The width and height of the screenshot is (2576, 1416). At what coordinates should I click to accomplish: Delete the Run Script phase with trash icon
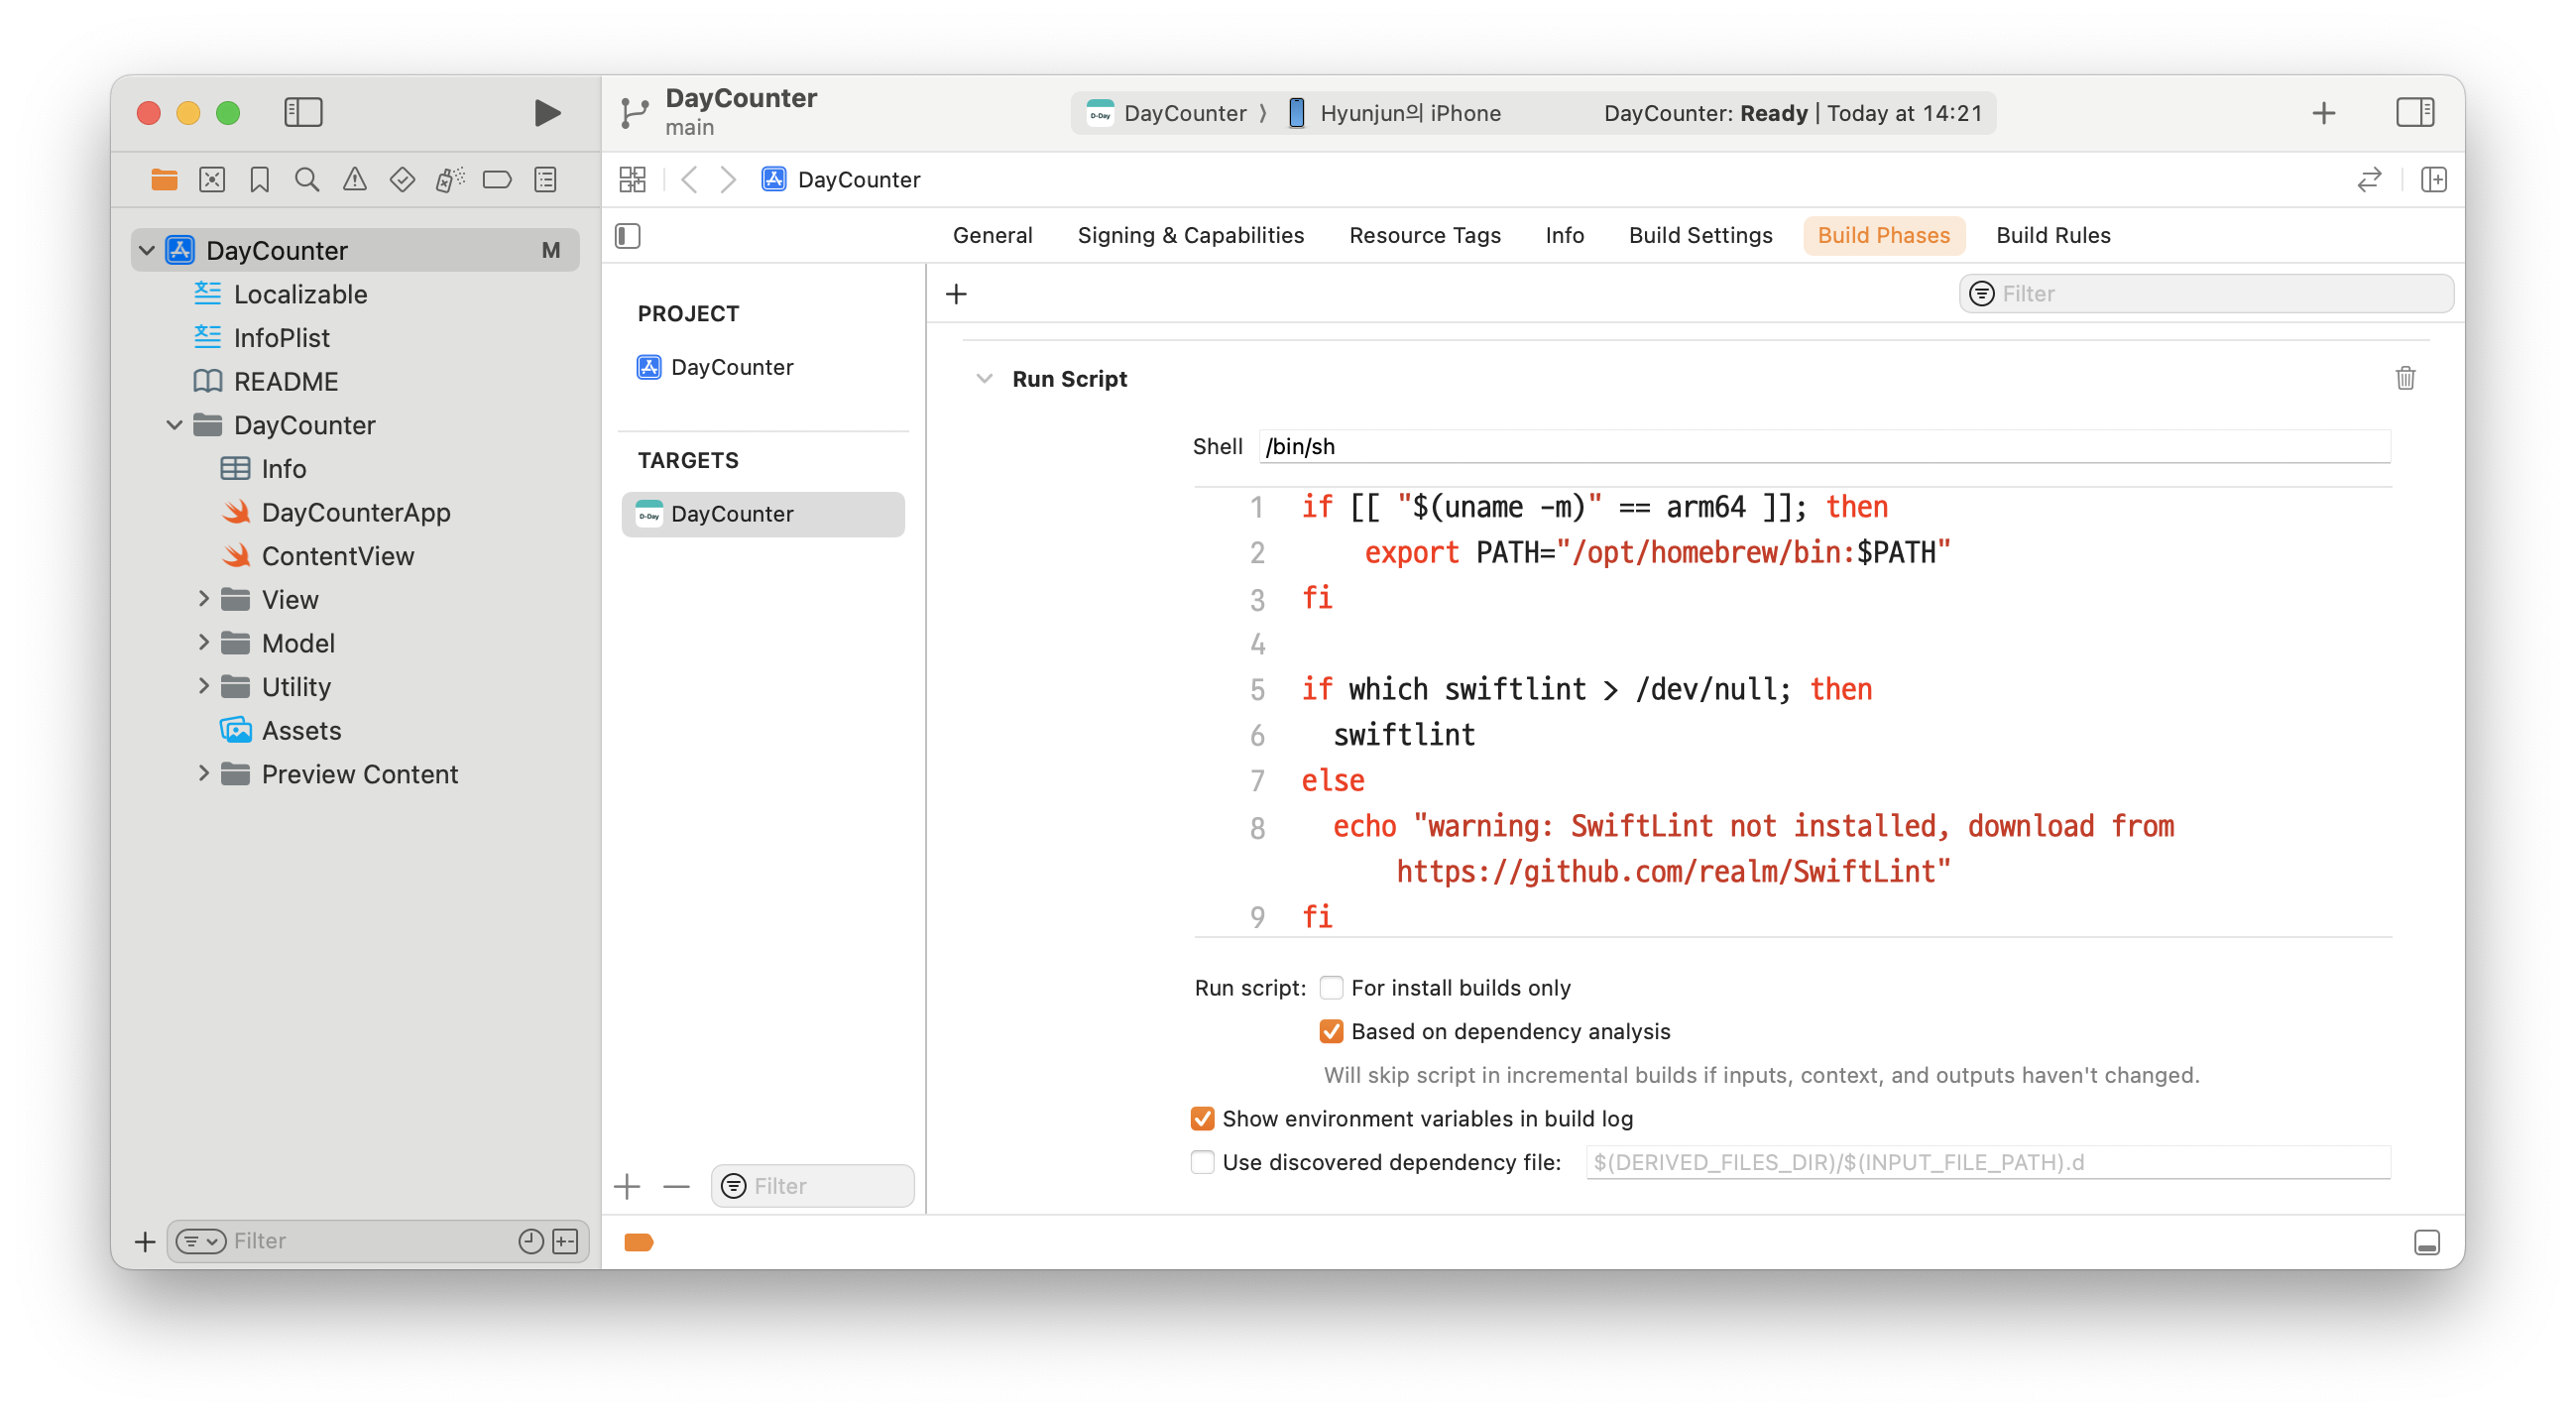(2405, 378)
